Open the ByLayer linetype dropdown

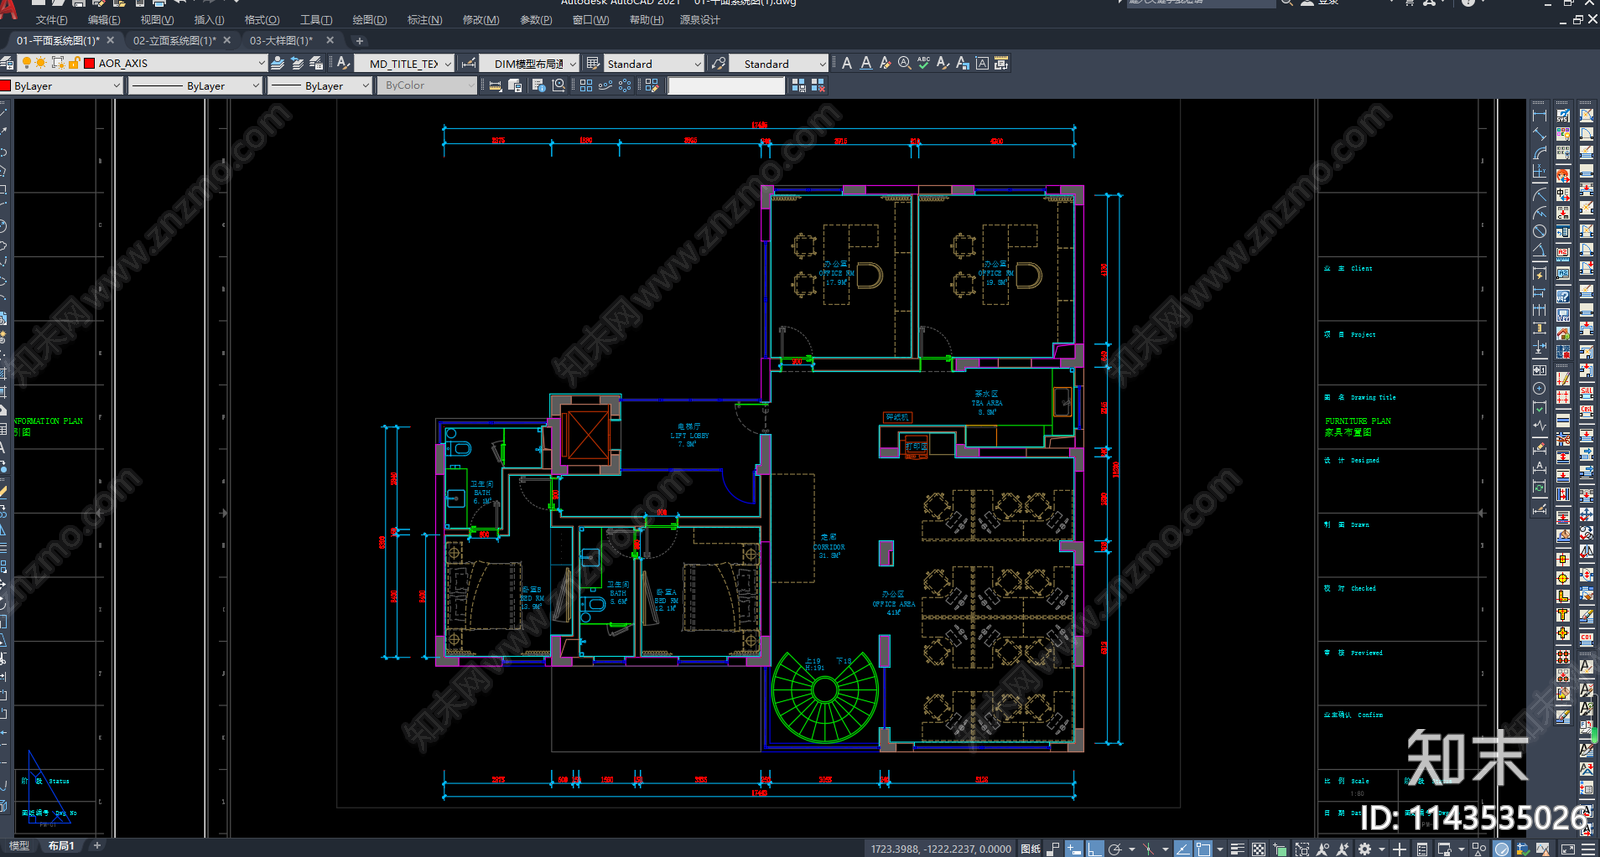click(256, 86)
